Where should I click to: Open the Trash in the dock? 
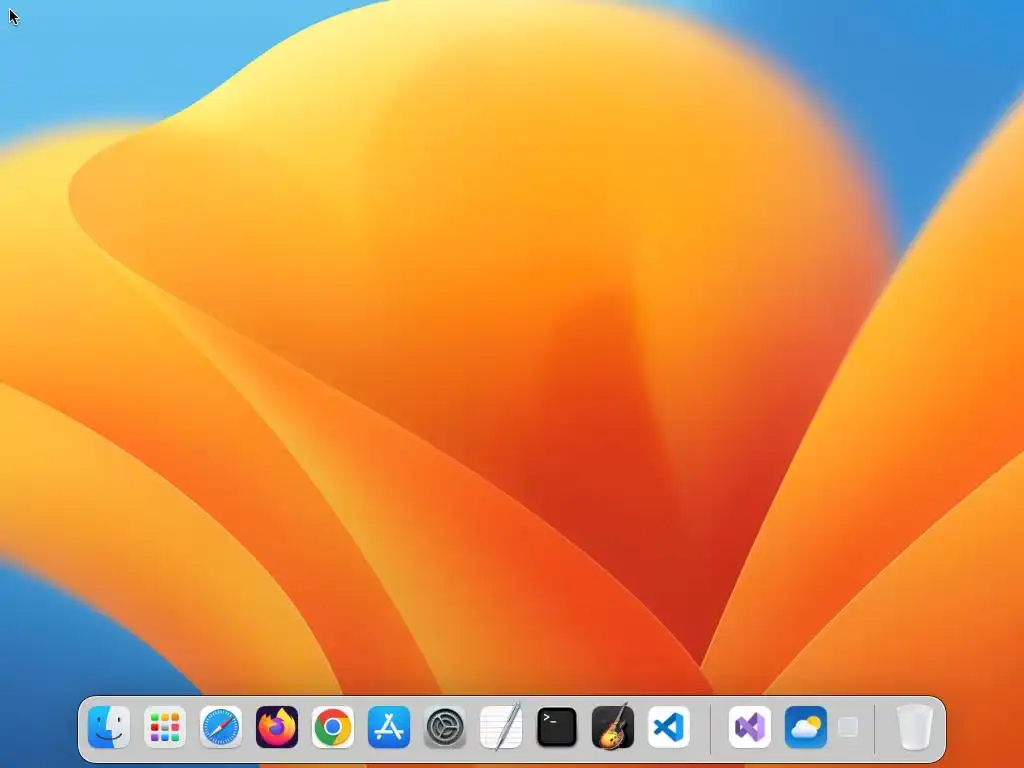pyautogui.click(x=914, y=726)
